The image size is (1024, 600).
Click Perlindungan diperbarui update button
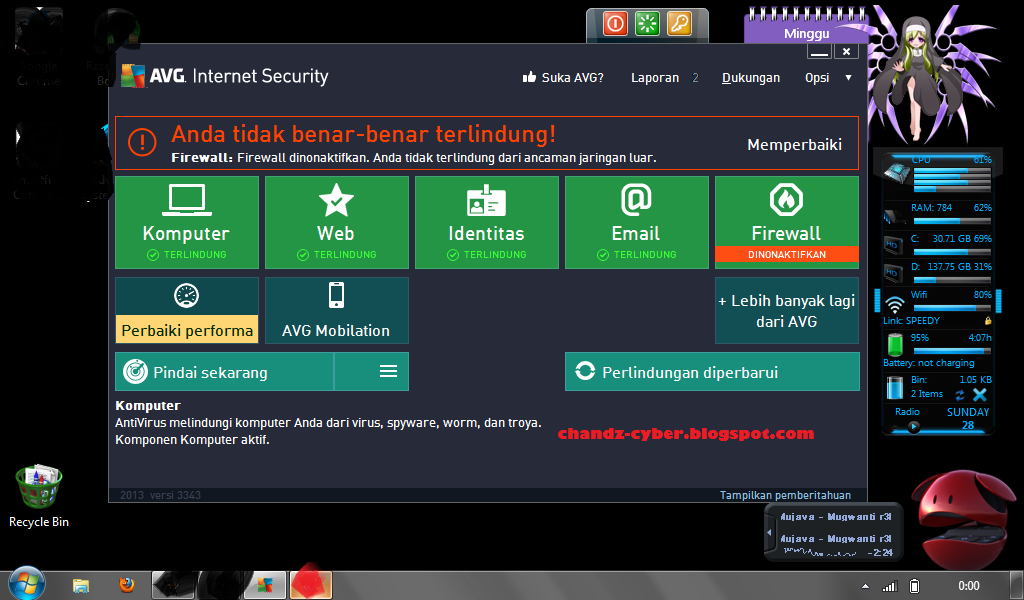coord(712,371)
